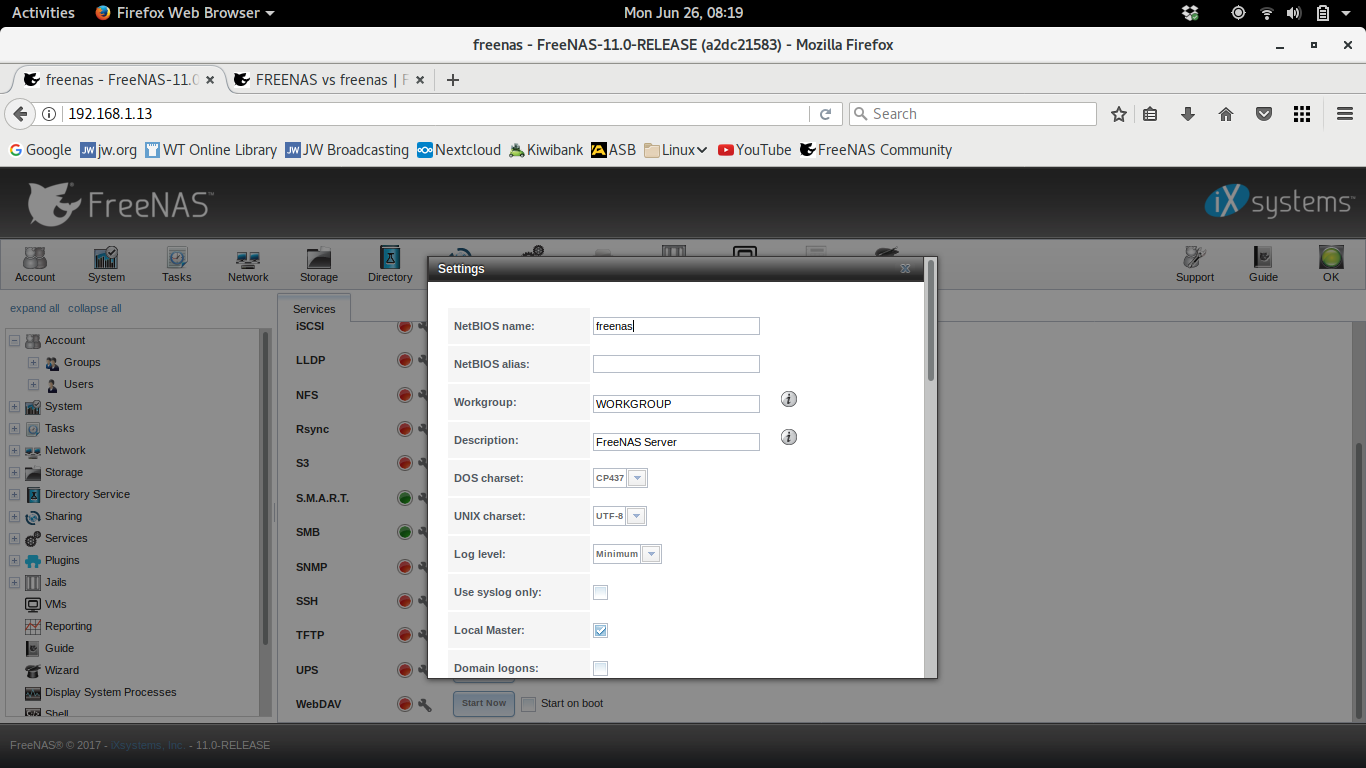Open Tasks from the FreeNAS top toolbar
The height and width of the screenshot is (768, 1366).
(x=177, y=265)
